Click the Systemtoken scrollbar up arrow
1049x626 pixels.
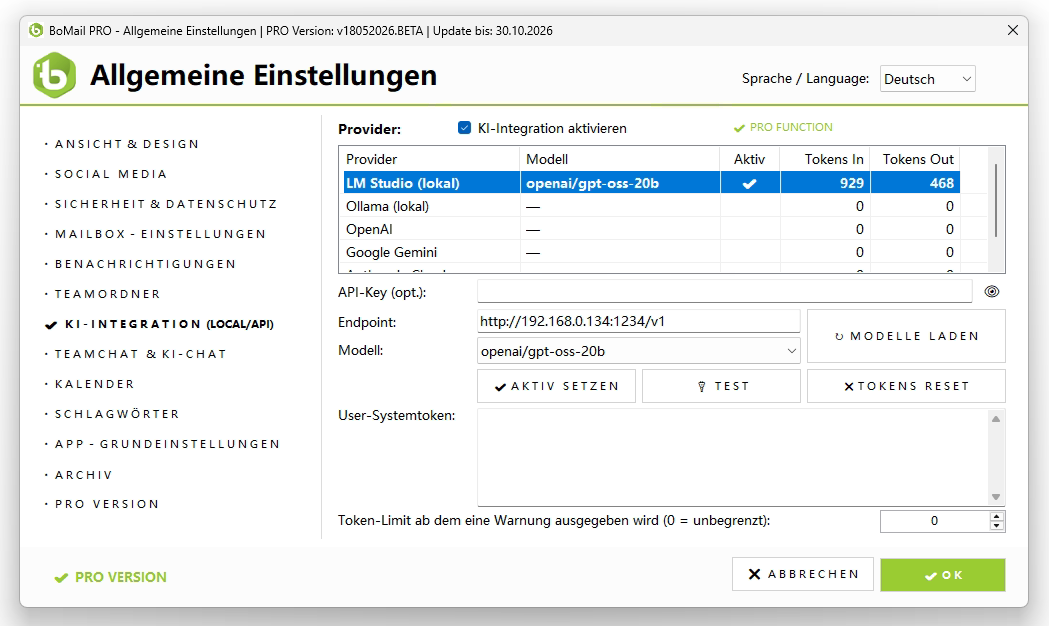996,419
